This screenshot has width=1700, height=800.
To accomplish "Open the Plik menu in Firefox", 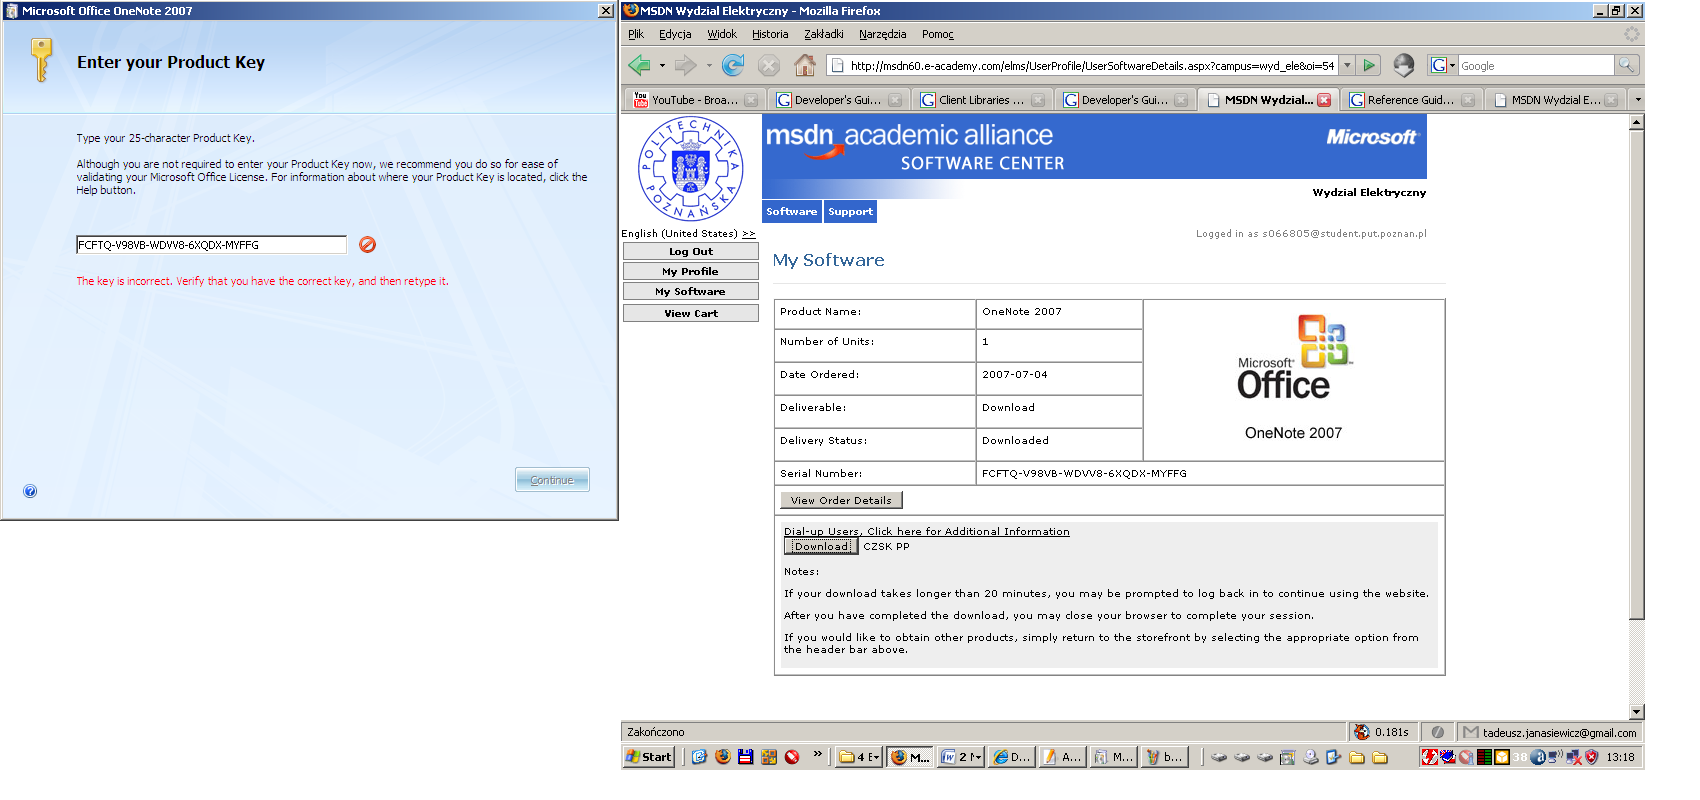I will pyautogui.click(x=636, y=34).
